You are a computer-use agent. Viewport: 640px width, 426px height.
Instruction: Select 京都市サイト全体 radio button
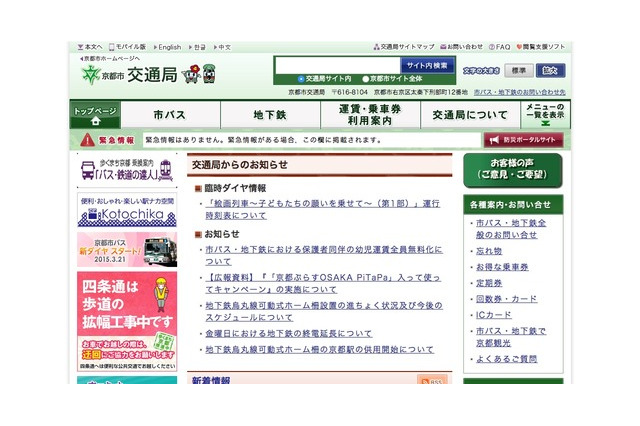coord(365,79)
